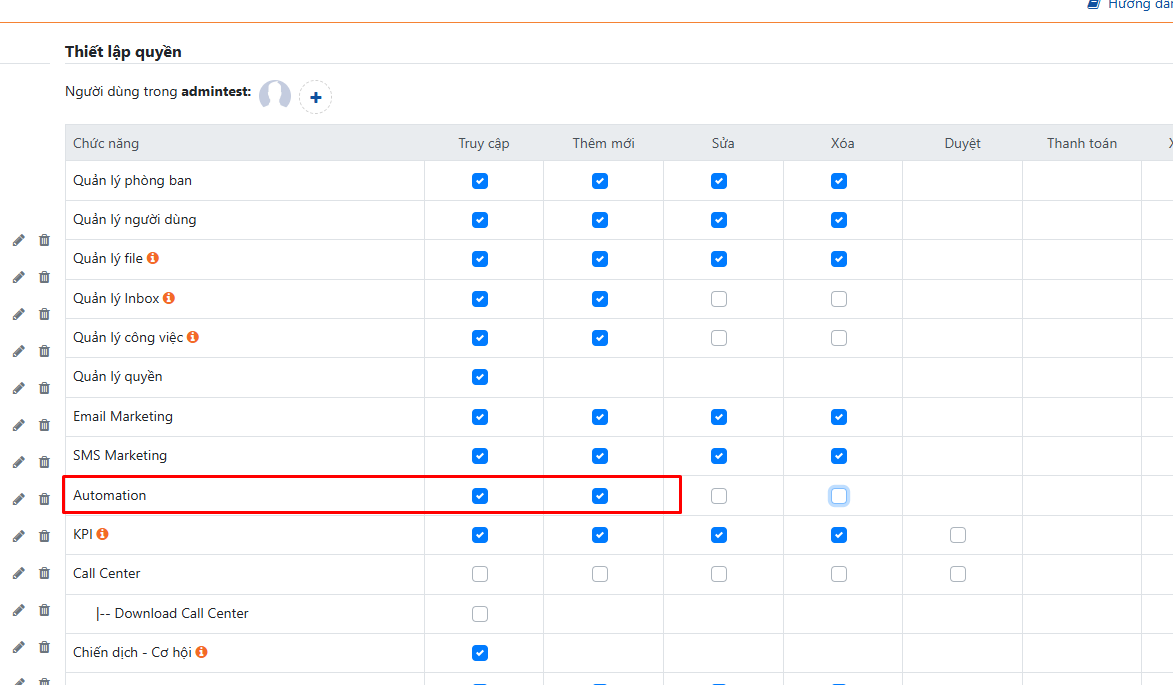Enable Xóa permission for Quản lý Inbox
This screenshot has height=685, width=1173.
point(839,299)
